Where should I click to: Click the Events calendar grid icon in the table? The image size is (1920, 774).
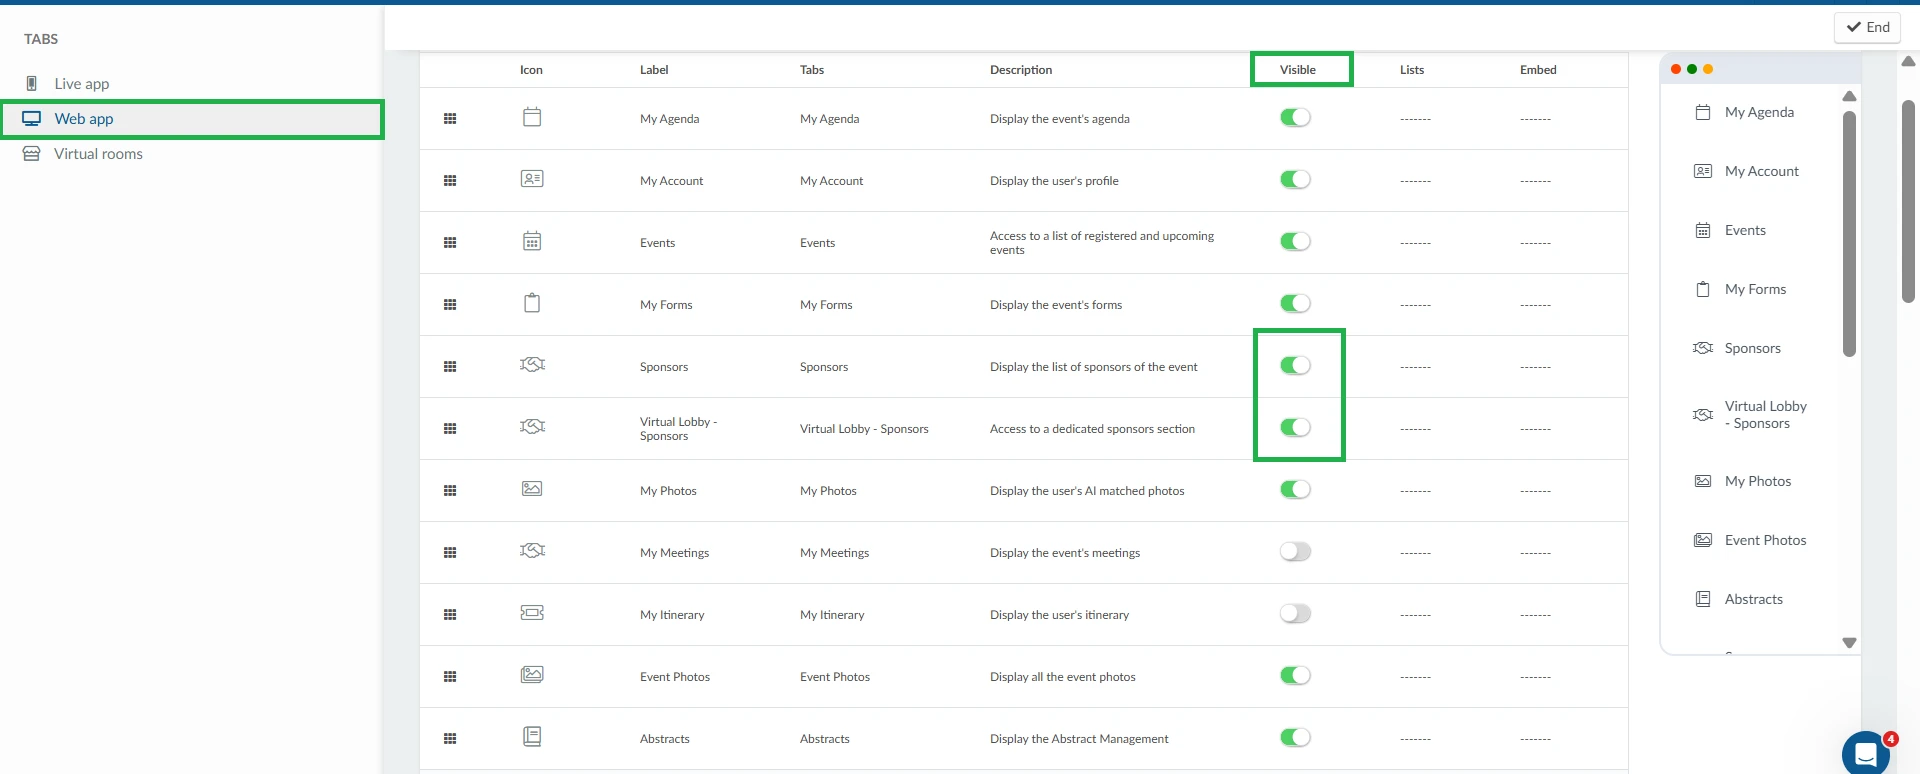click(x=532, y=241)
